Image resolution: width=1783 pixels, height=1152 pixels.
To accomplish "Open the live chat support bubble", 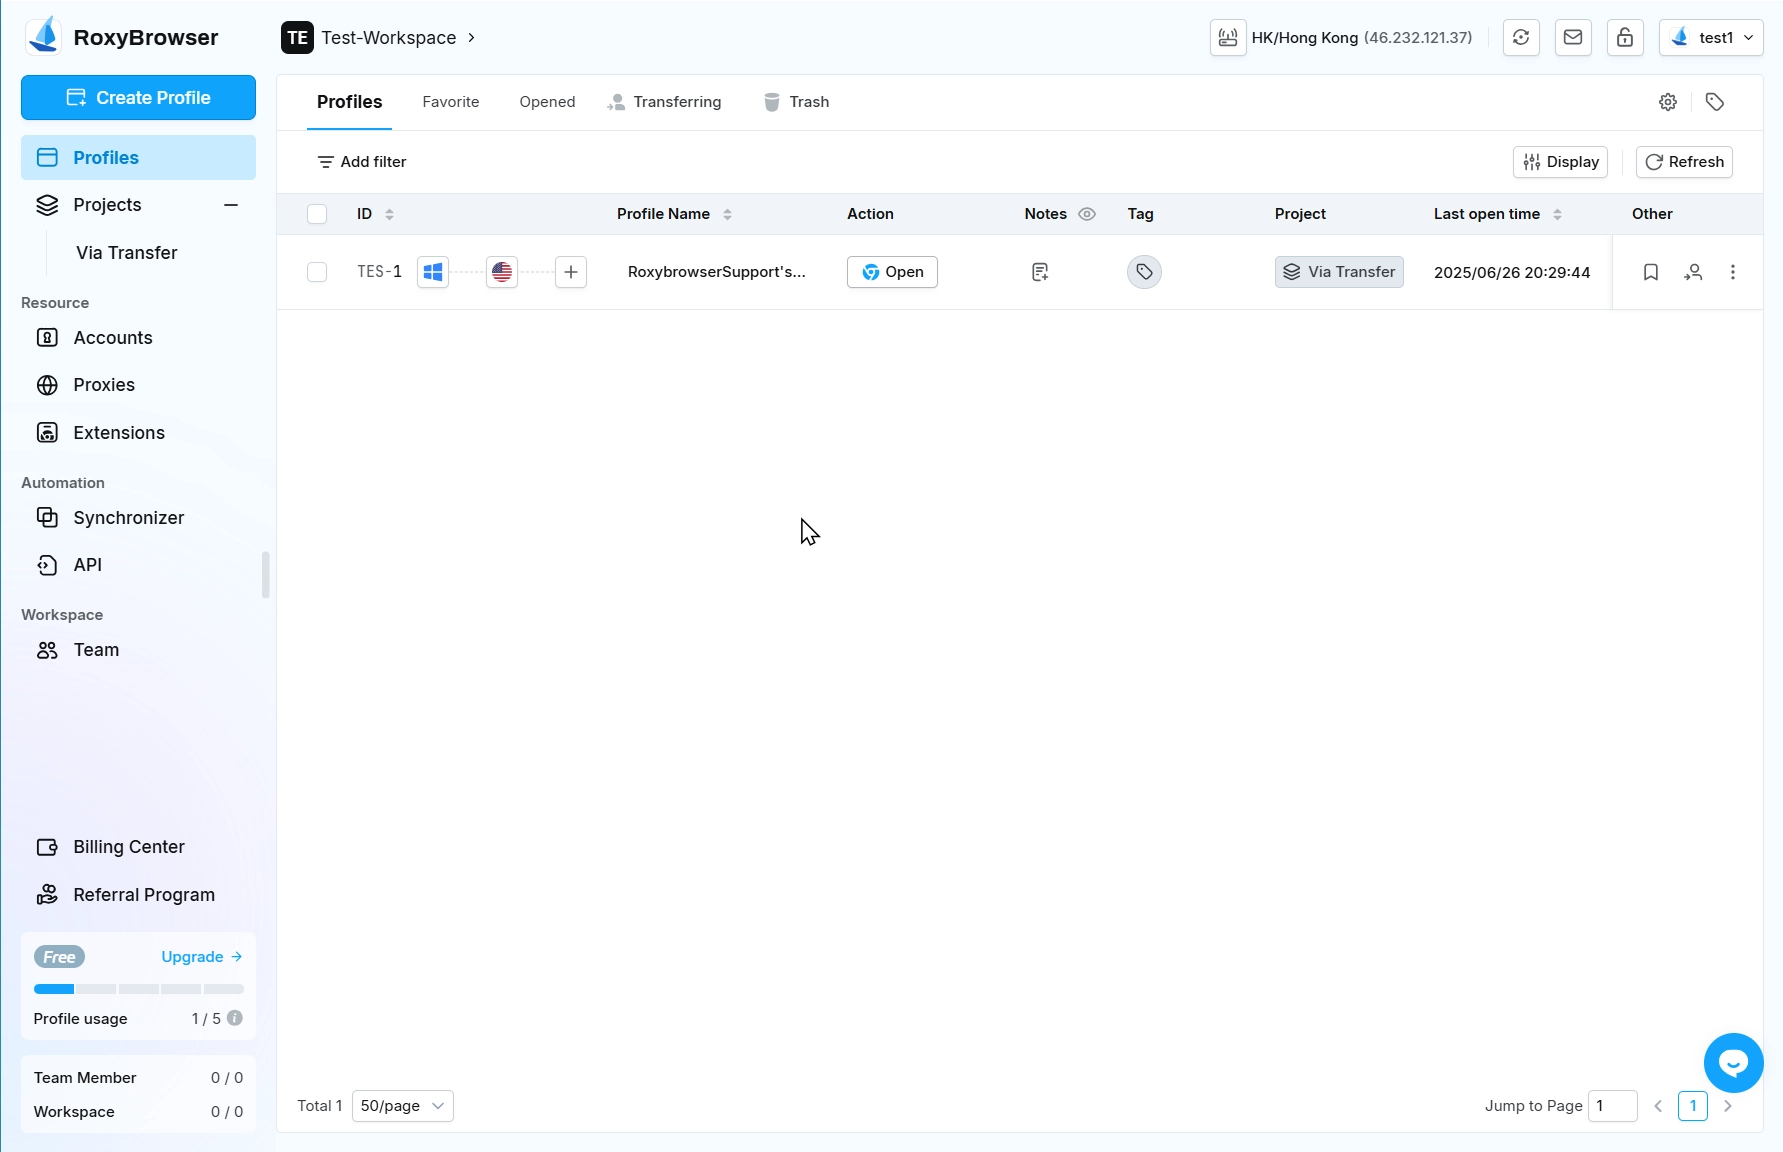I will pos(1734,1063).
